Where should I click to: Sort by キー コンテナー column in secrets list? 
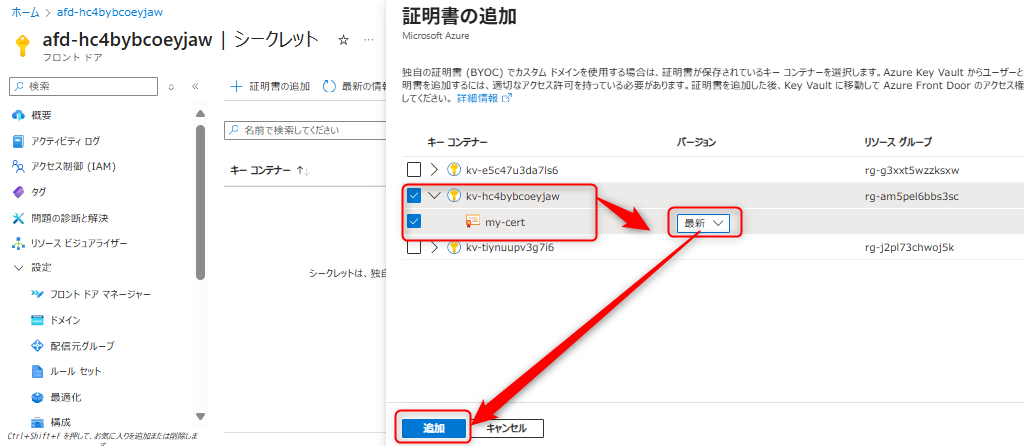[270, 170]
